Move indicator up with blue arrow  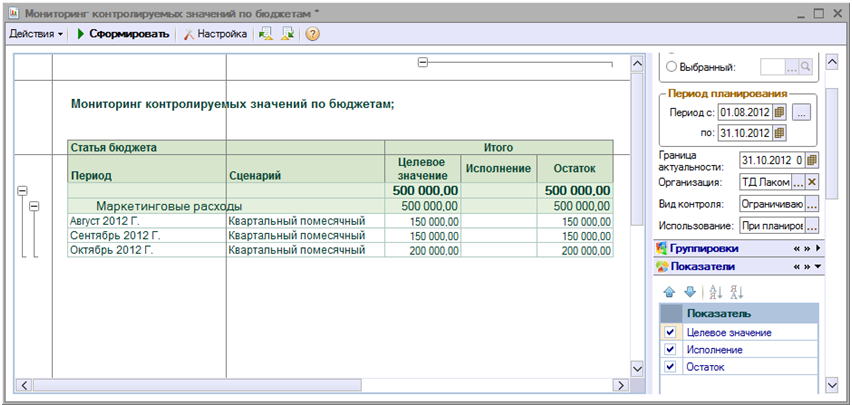(x=670, y=292)
